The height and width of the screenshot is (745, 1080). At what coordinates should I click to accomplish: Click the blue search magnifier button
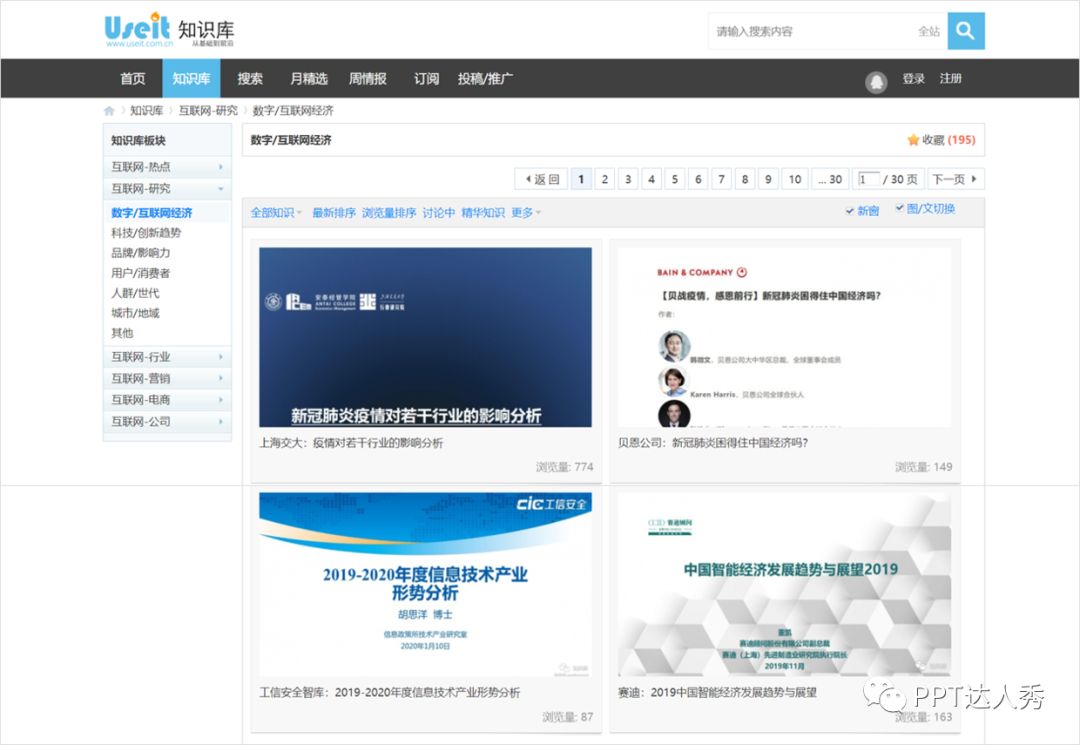click(966, 31)
